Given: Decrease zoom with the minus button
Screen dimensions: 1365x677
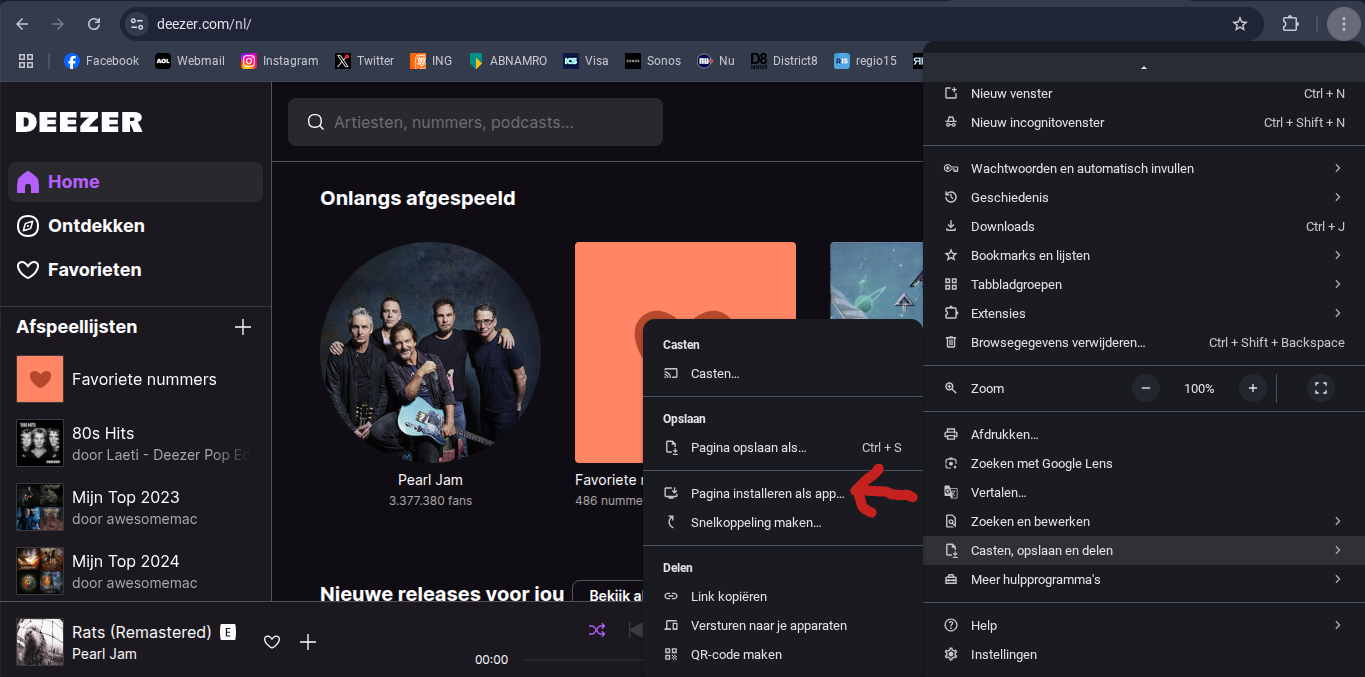Looking at the screenshot, I should point(1146,388).
